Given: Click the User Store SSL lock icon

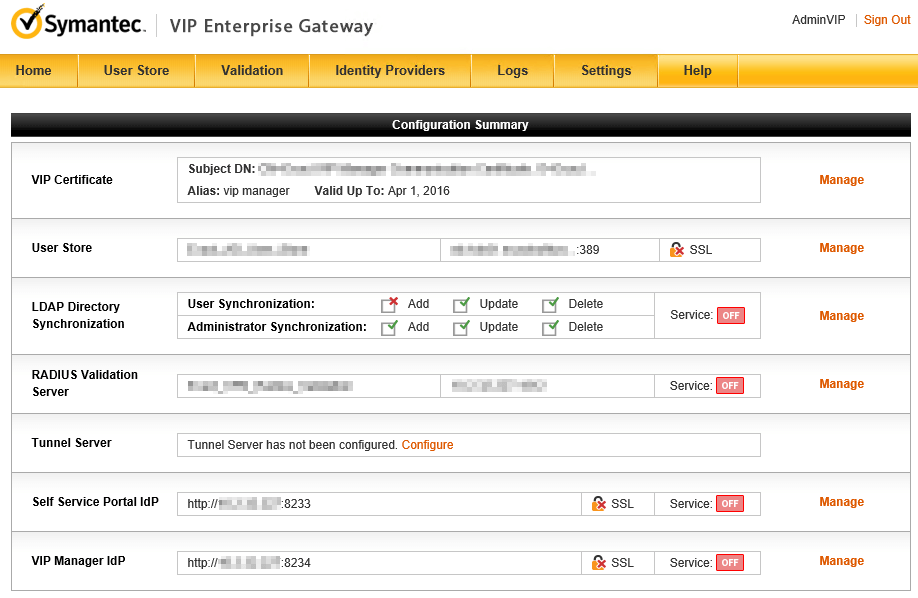Looking at the screenshot, I should click(677, 250).
